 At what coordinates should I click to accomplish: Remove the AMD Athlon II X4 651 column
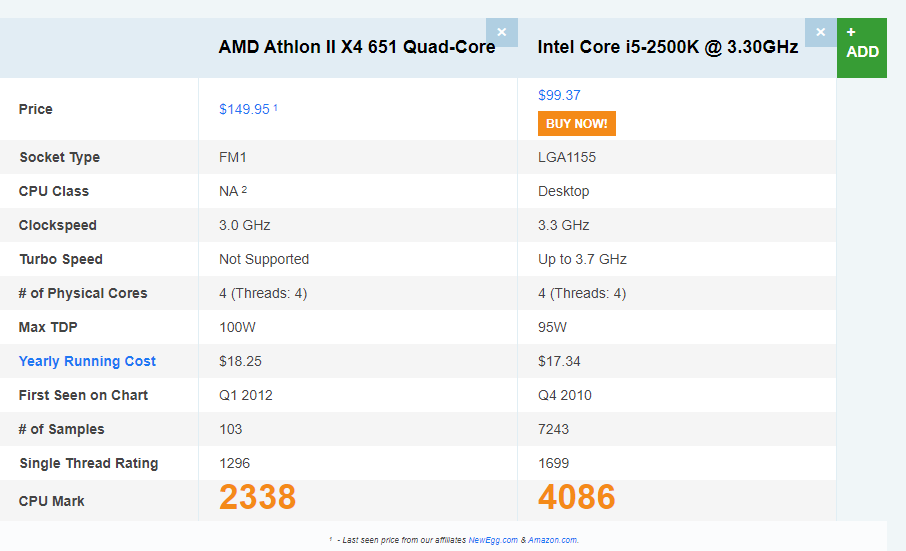[x=501, y=32]
